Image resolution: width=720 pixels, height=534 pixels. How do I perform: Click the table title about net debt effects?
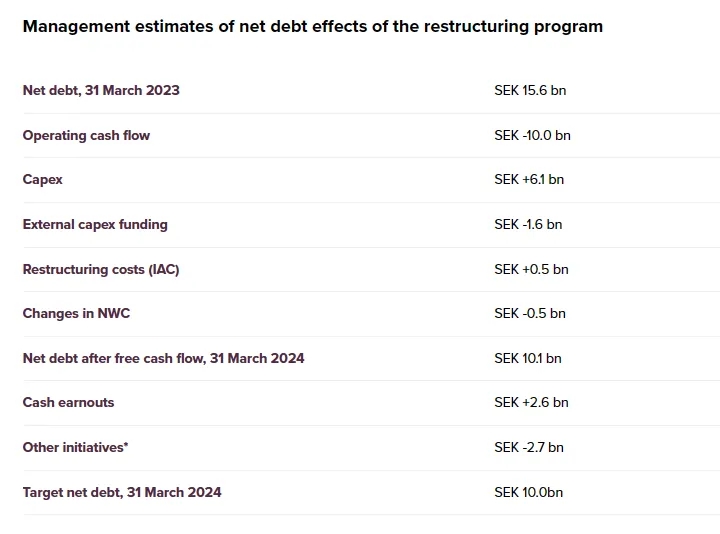tap(312, 27)
